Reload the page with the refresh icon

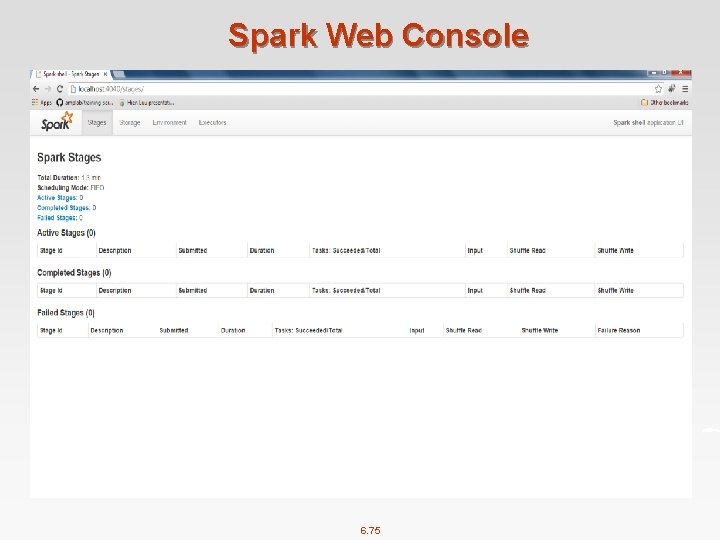pyautogui.click(x=60, y=89)
